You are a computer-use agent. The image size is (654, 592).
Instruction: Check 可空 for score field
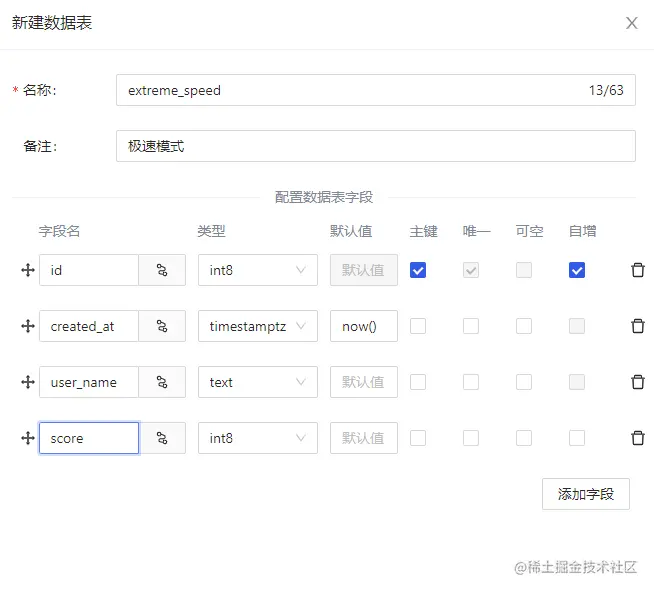[x=523, y=438]
